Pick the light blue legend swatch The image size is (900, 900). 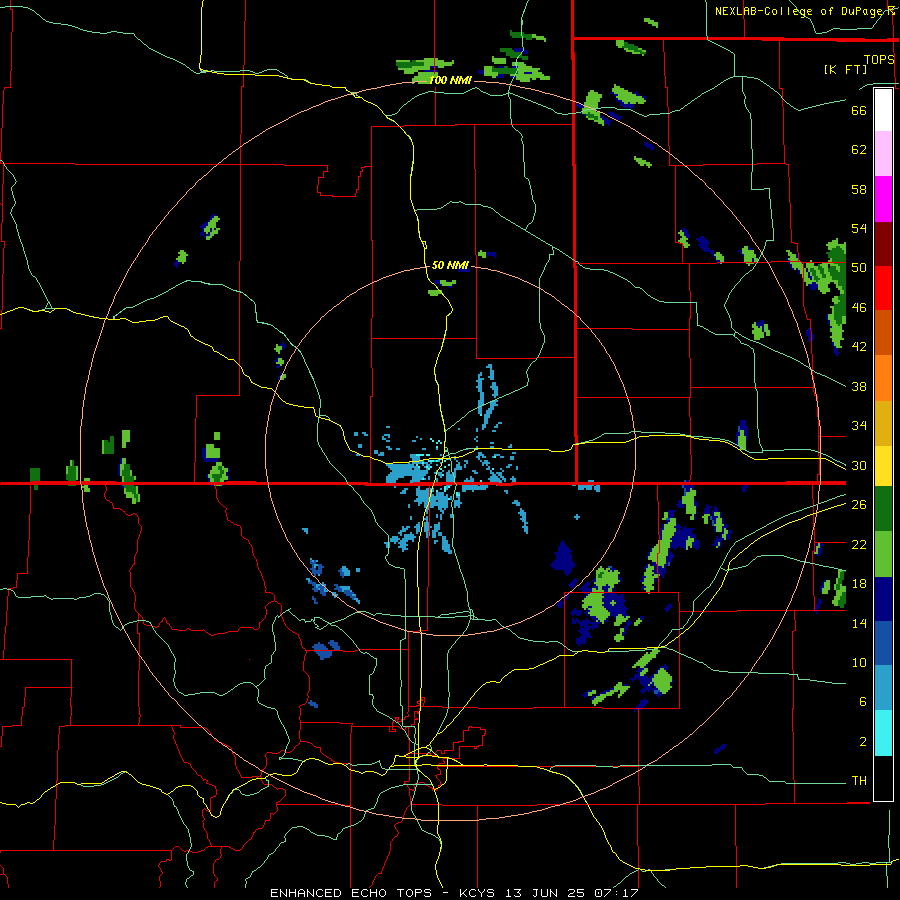click(883, 688)
